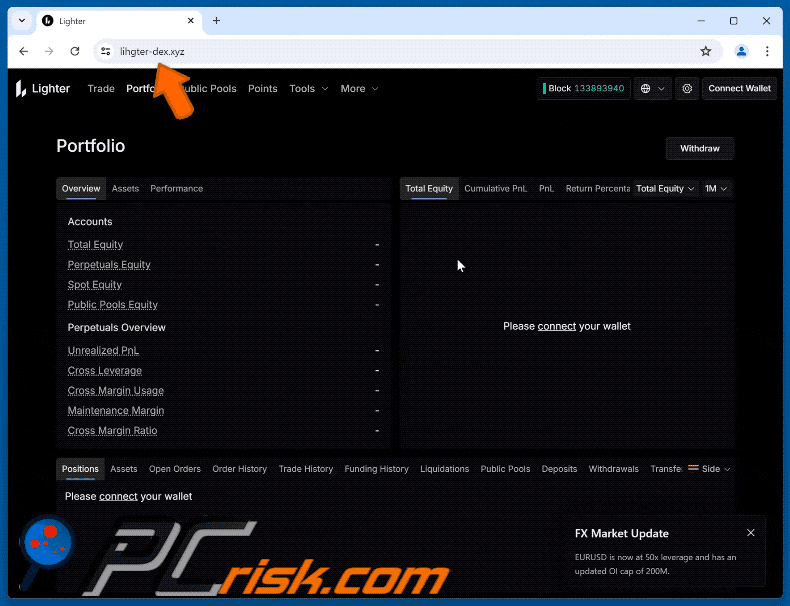Open the Side filter dropdown
790x606 pixels.
[709, 469]
